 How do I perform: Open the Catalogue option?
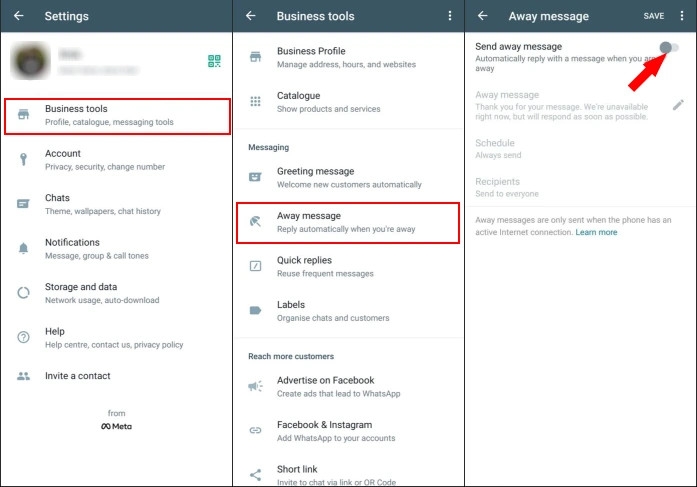[x=348, y=102]
